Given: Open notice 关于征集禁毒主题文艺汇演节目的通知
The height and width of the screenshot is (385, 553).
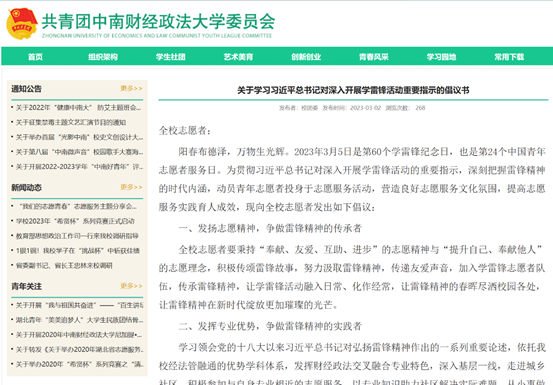Looking at the screenshot, I should point(71,122).
